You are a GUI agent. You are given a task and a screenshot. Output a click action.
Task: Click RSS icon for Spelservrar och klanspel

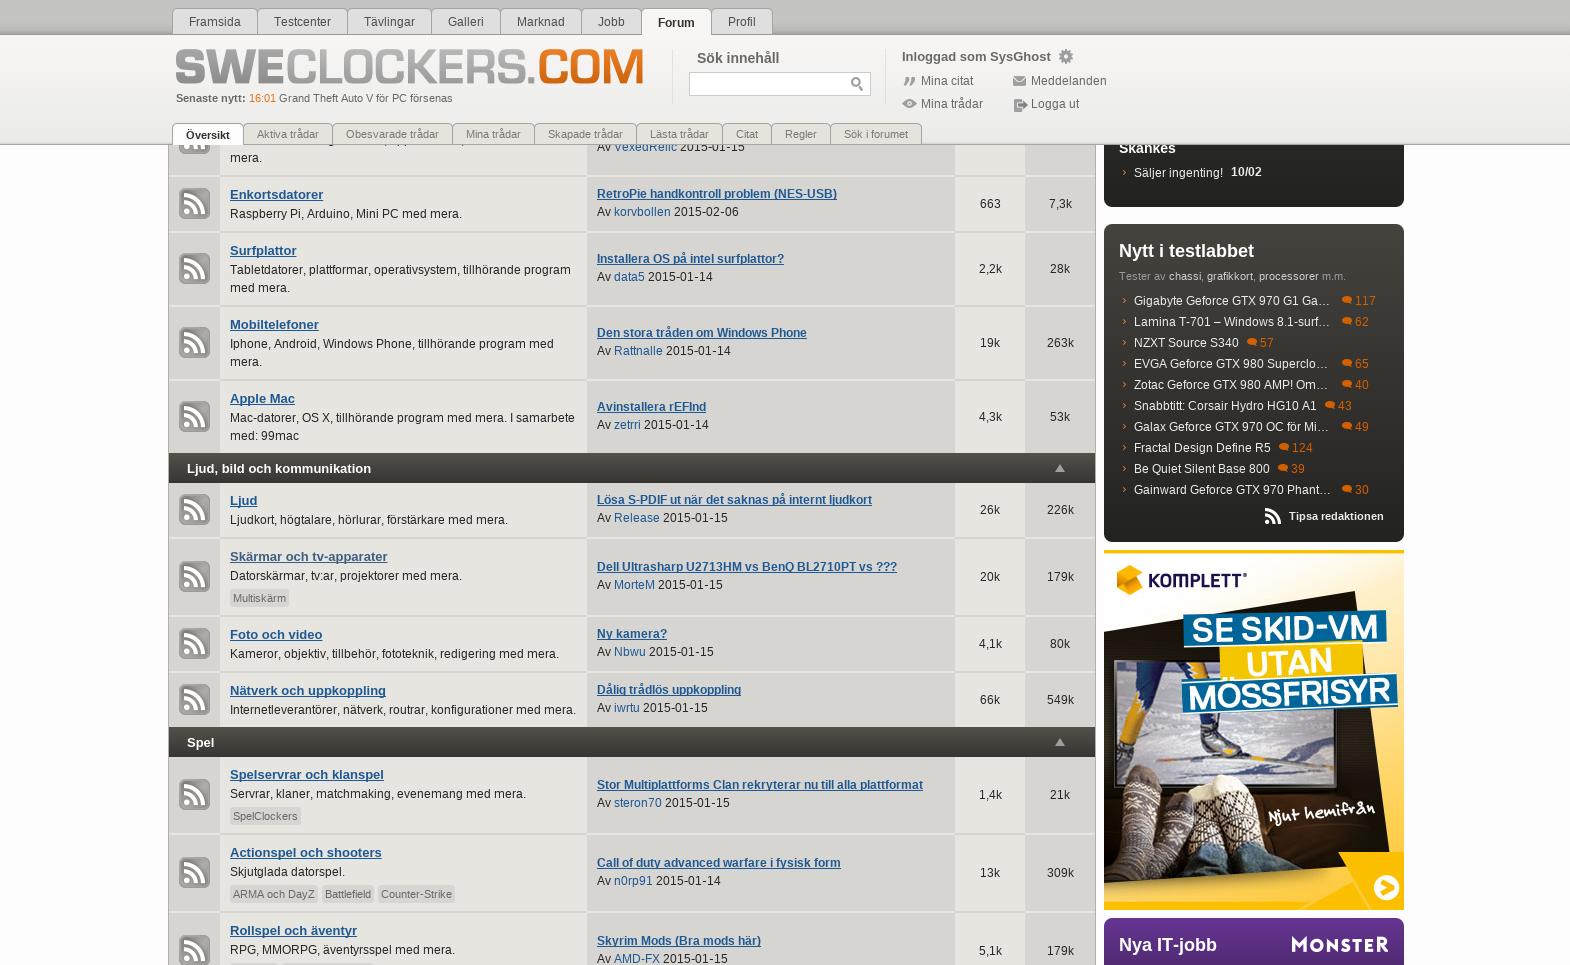click(194, 794)
